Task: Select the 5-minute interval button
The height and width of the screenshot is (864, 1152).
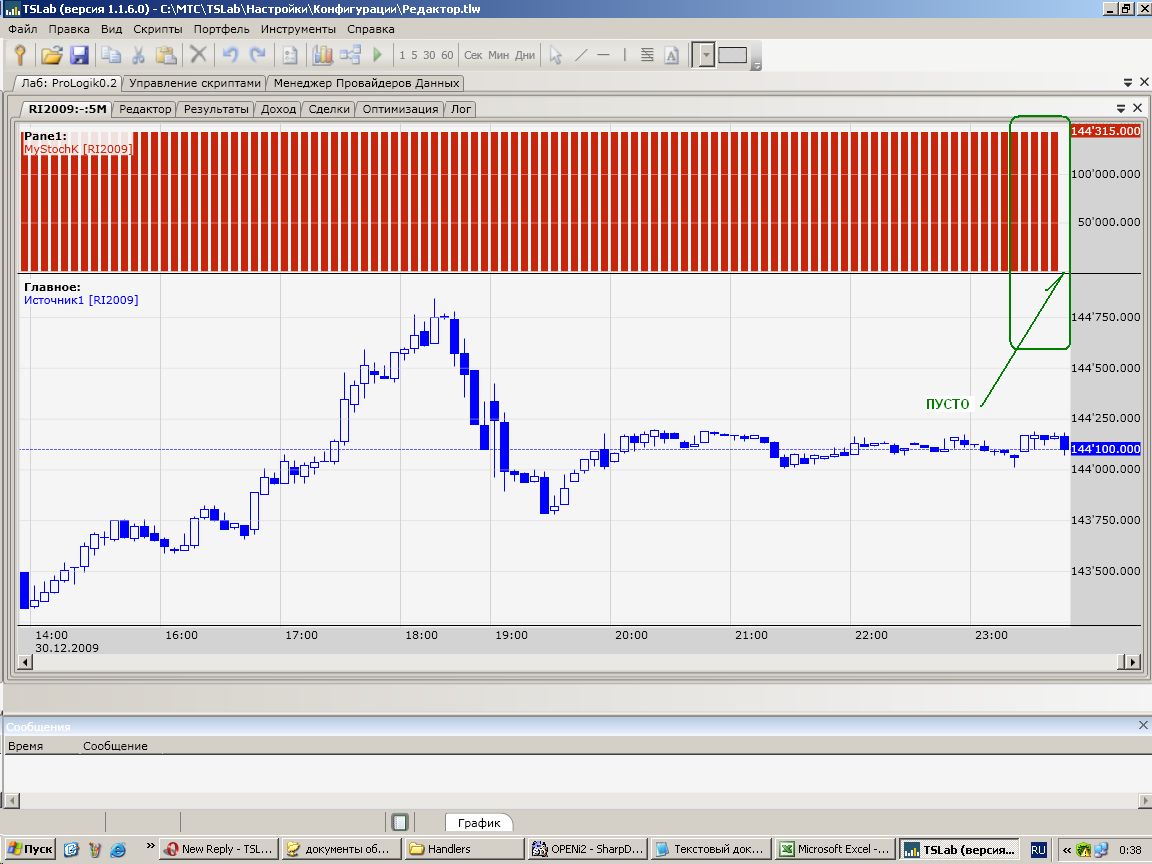Action: point(414,55)
